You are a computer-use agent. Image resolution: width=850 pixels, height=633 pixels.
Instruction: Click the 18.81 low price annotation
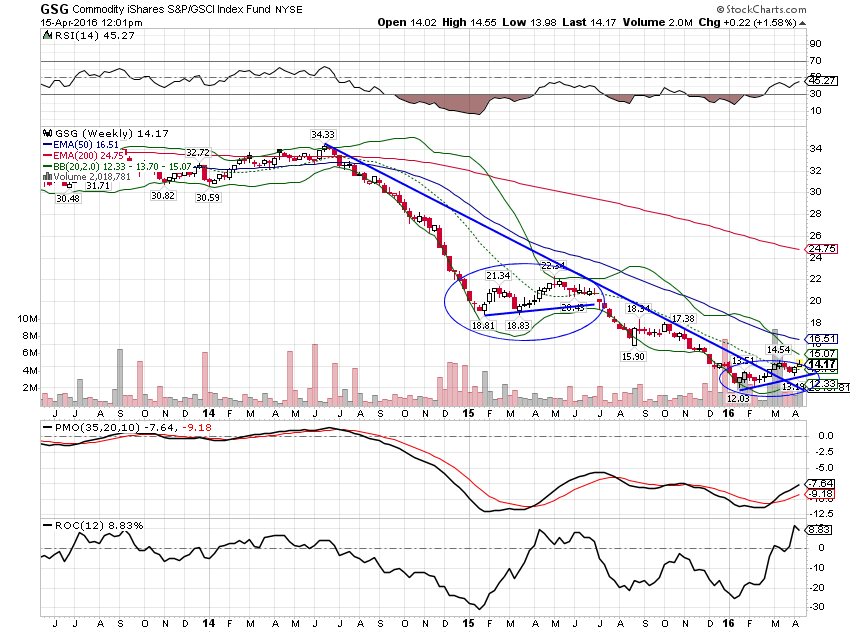(x=484, y=326)
